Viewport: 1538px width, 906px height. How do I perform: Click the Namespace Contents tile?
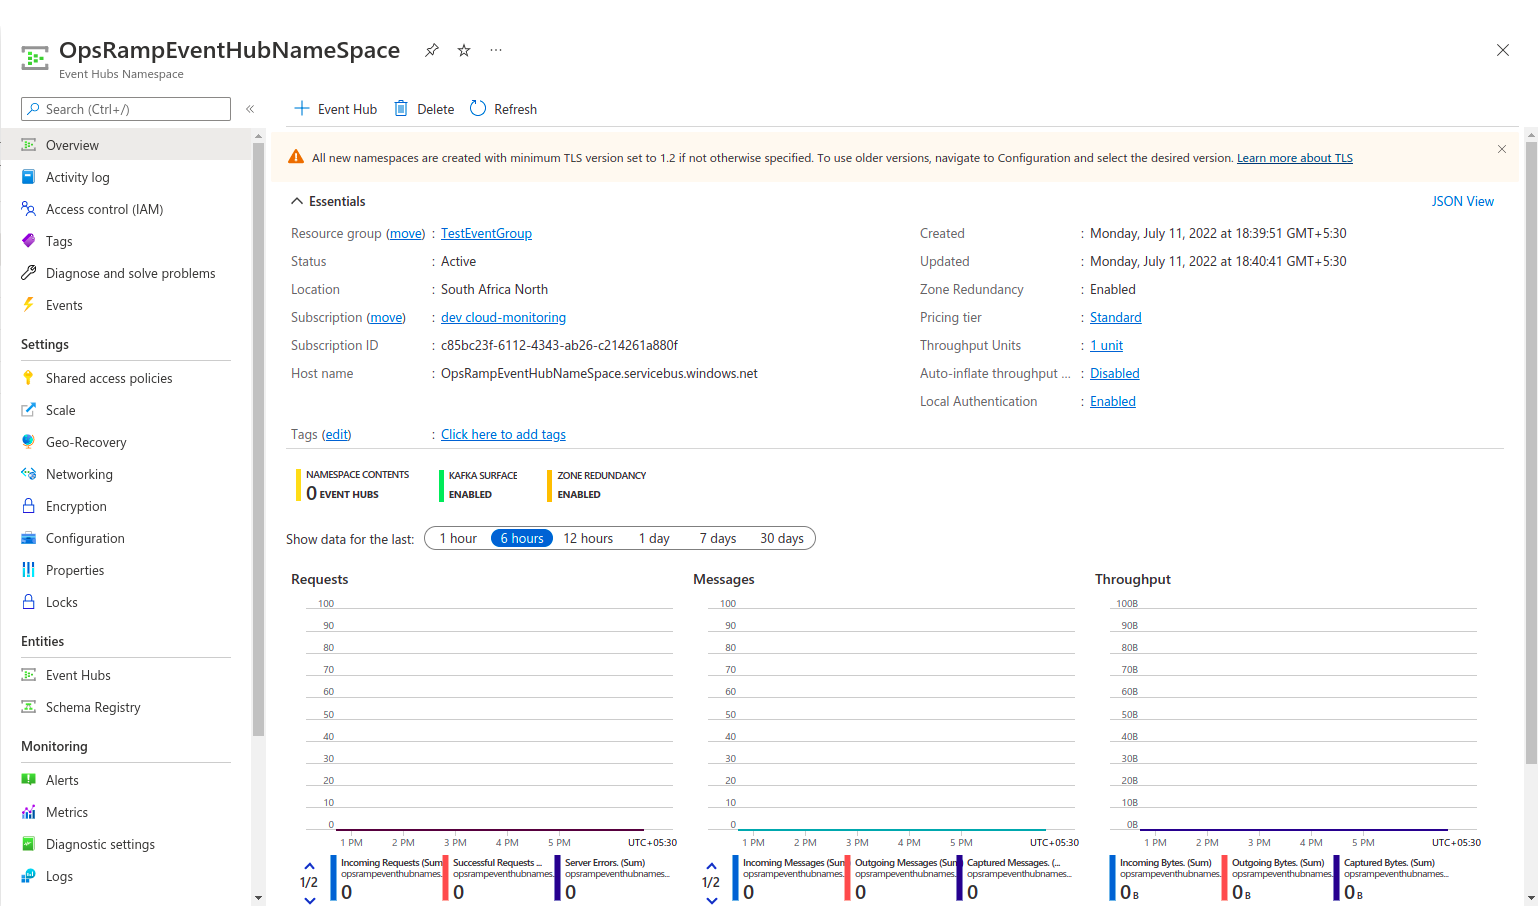coord(353,485)
